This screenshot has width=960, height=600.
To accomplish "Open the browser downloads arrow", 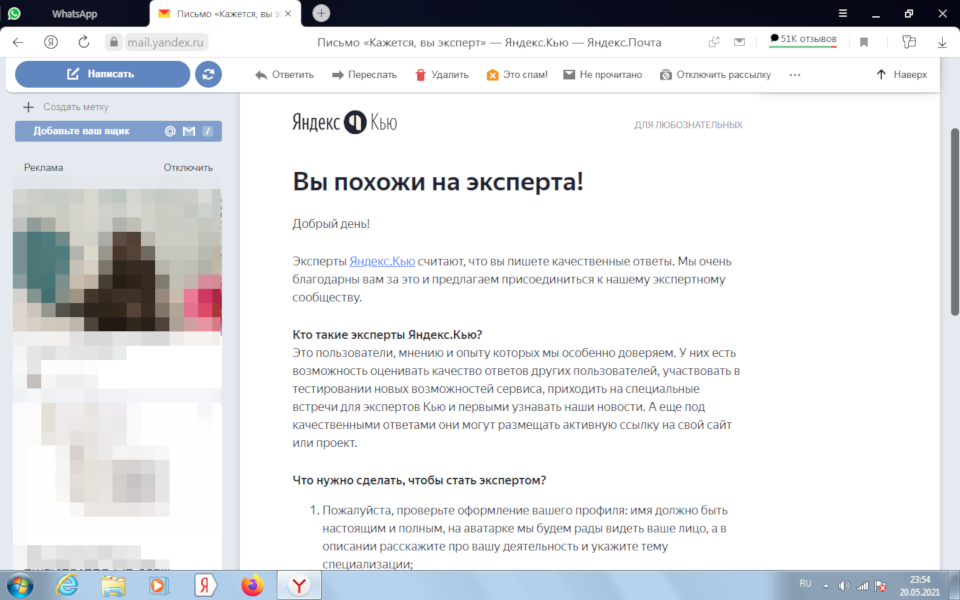I will [x=942, y=42].
